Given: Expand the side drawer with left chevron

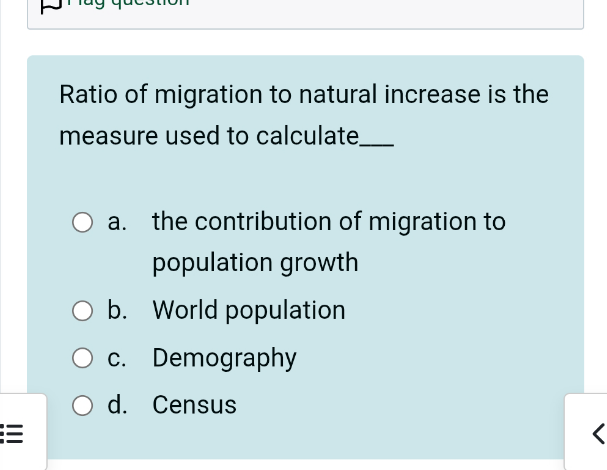Looking at the screenshot, I should click(x=597, y=433).
